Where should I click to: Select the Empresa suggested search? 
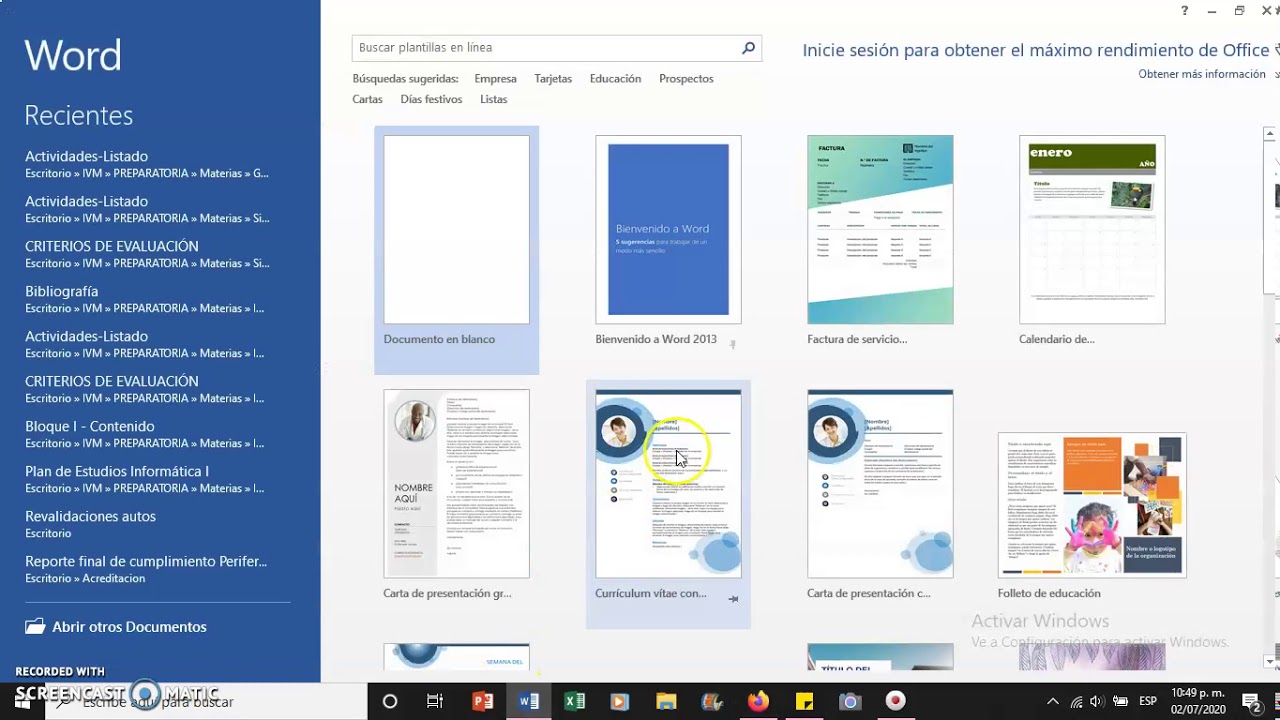pos(495,79)
